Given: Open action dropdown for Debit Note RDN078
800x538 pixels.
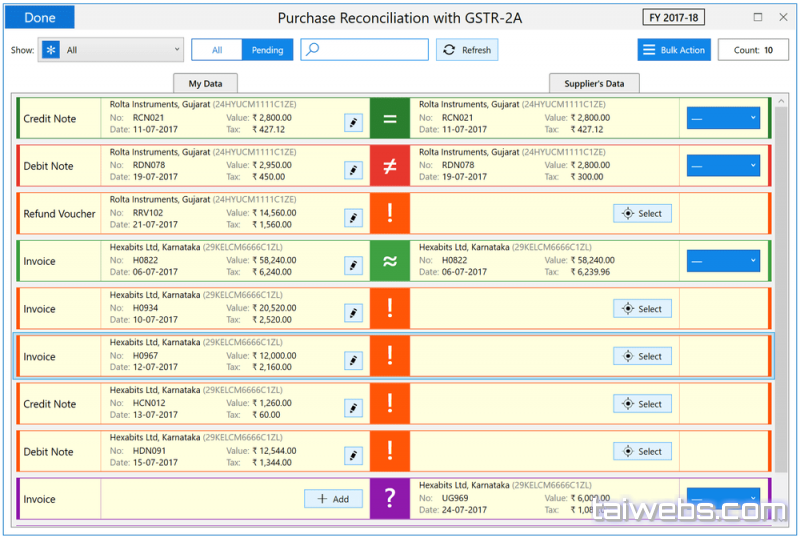Looking at the screenshot, I should (x=723, y=166).
